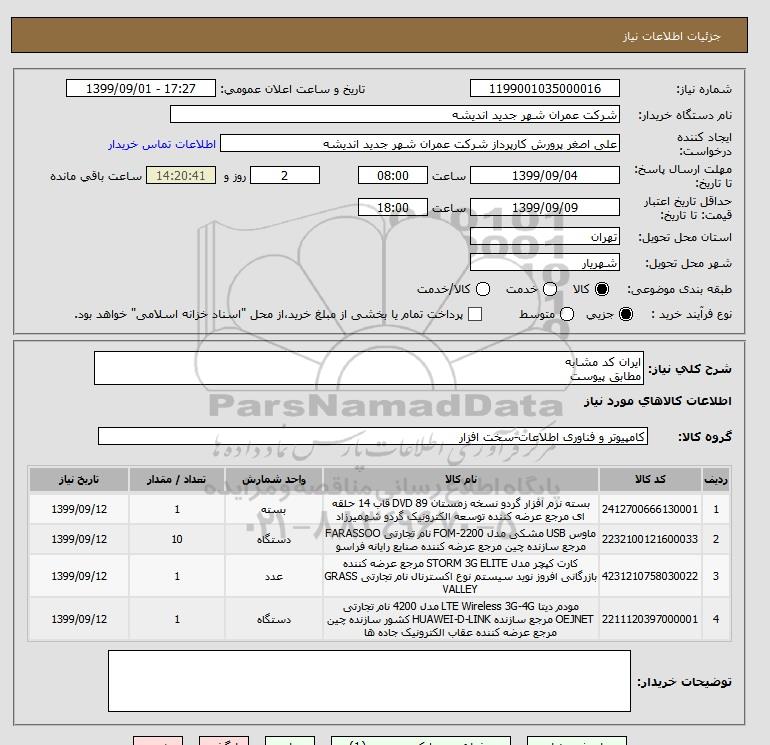
Task: Click the 1399/09/12 date in row 1
Action: (x=79, y=509)
